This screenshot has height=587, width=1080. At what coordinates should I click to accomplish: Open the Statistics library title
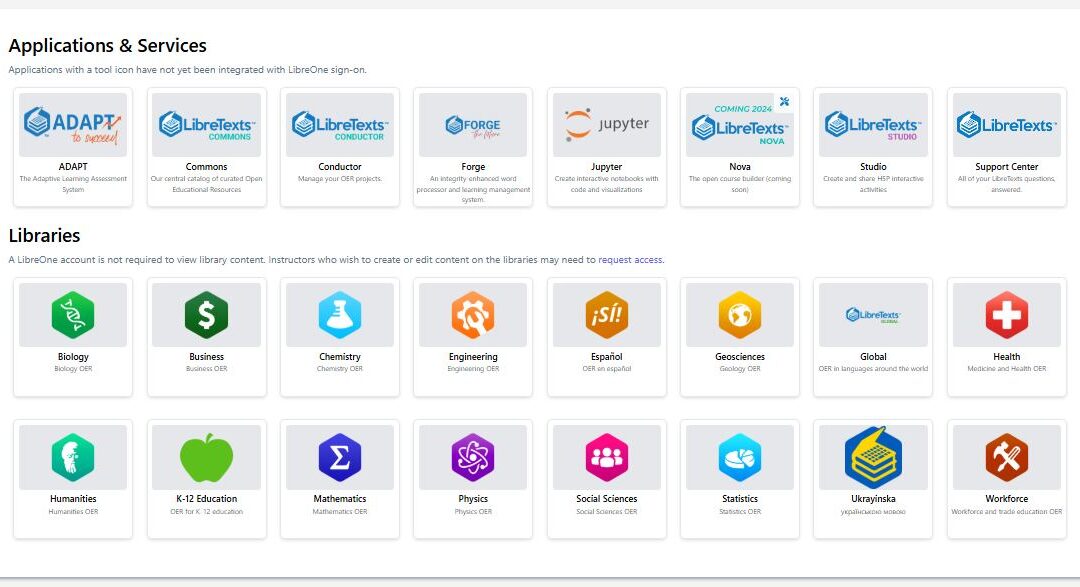(740, 499)
